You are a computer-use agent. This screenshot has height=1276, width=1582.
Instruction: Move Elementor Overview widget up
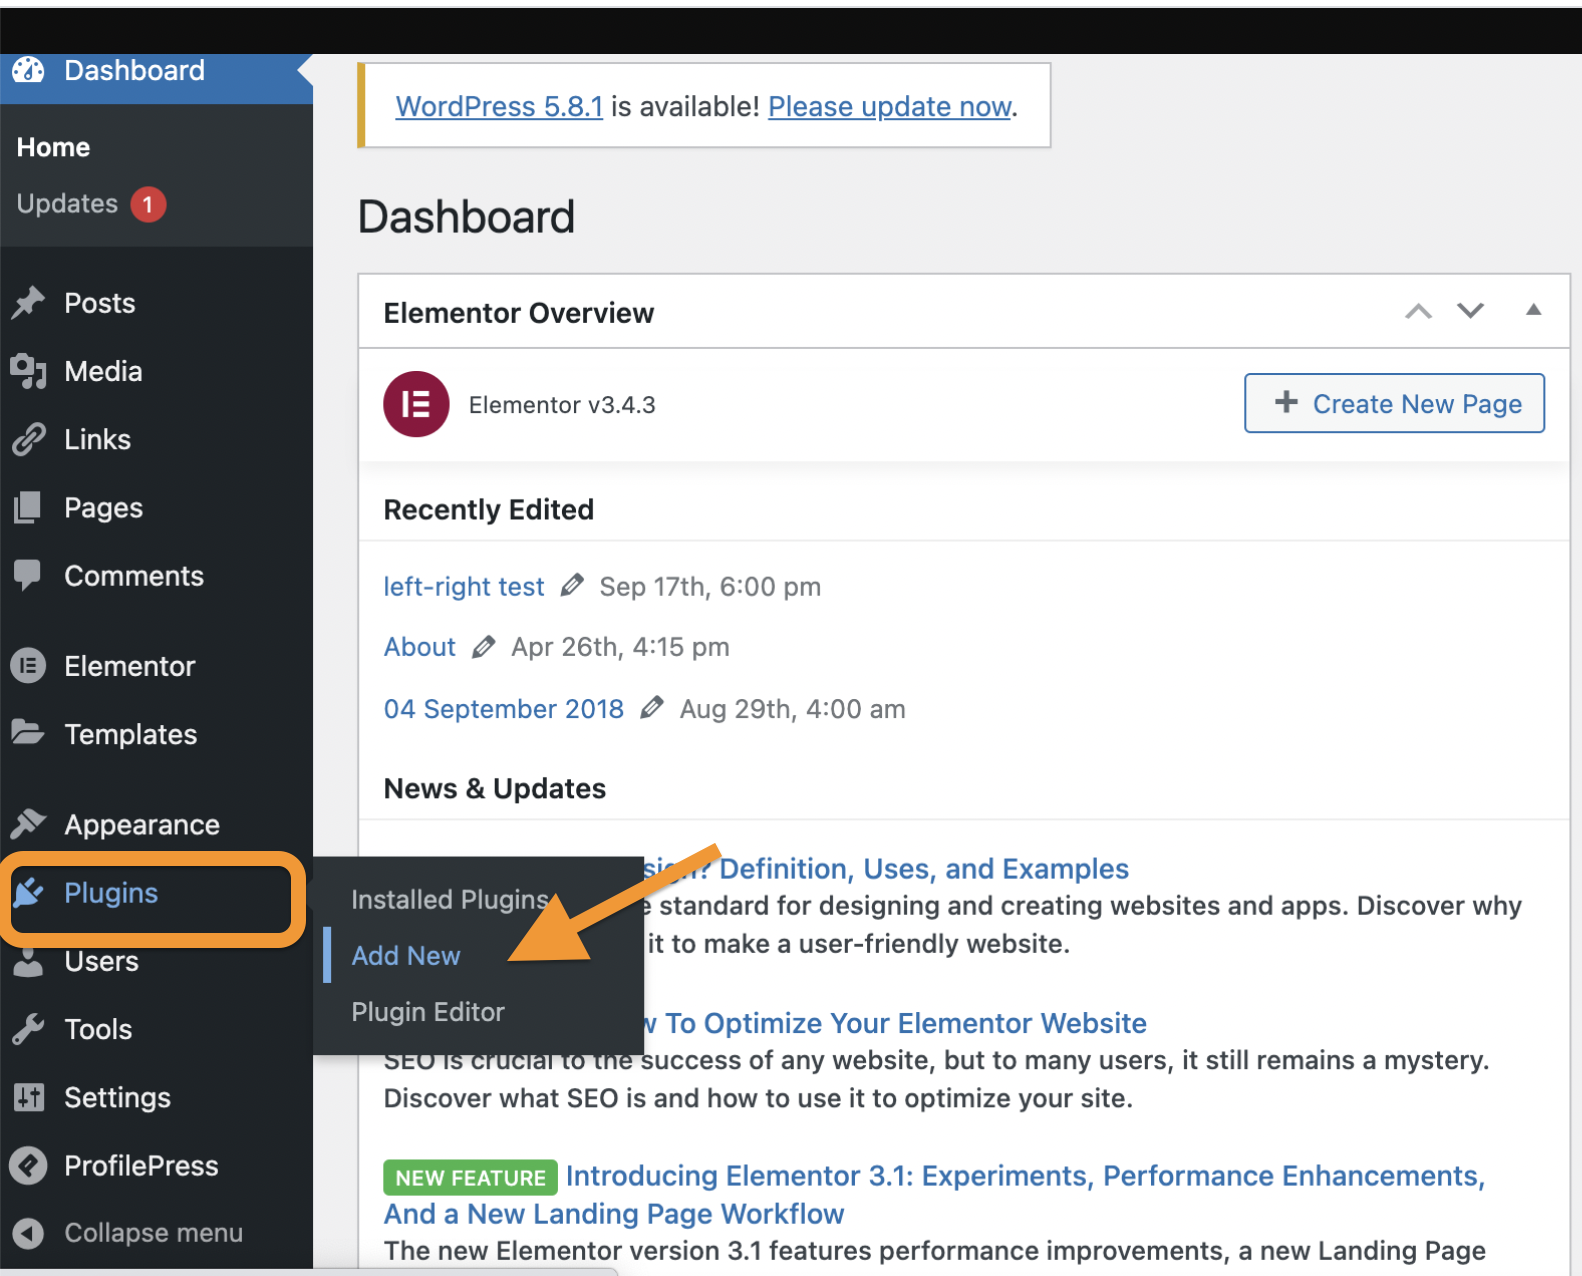tap(1418, 311)
